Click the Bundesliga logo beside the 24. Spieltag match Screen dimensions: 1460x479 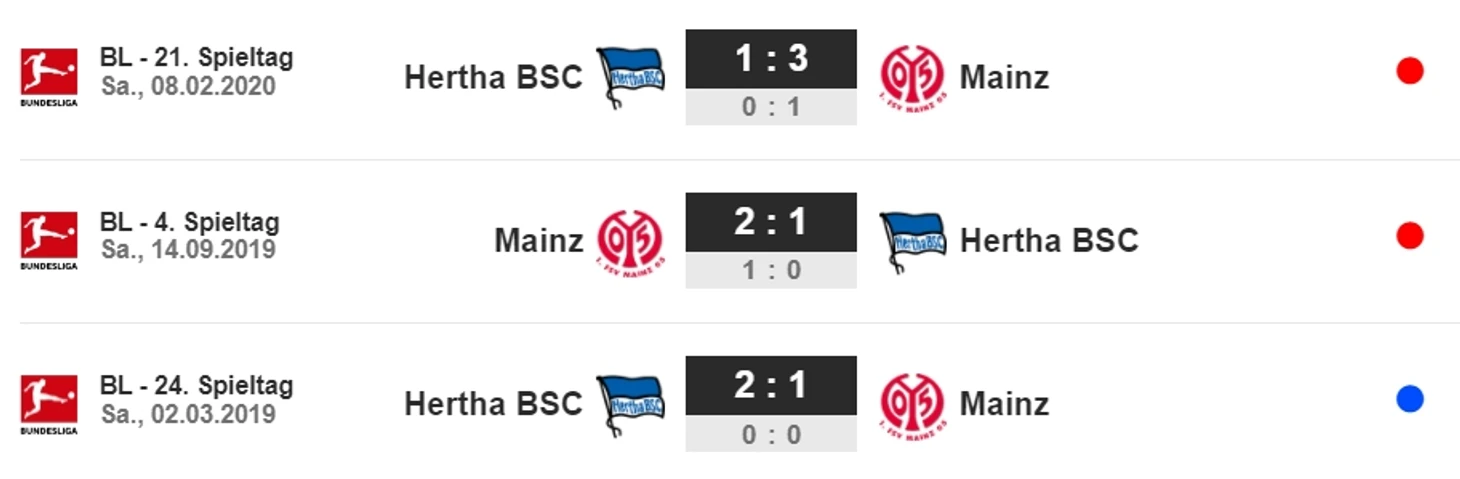[49, 404]
